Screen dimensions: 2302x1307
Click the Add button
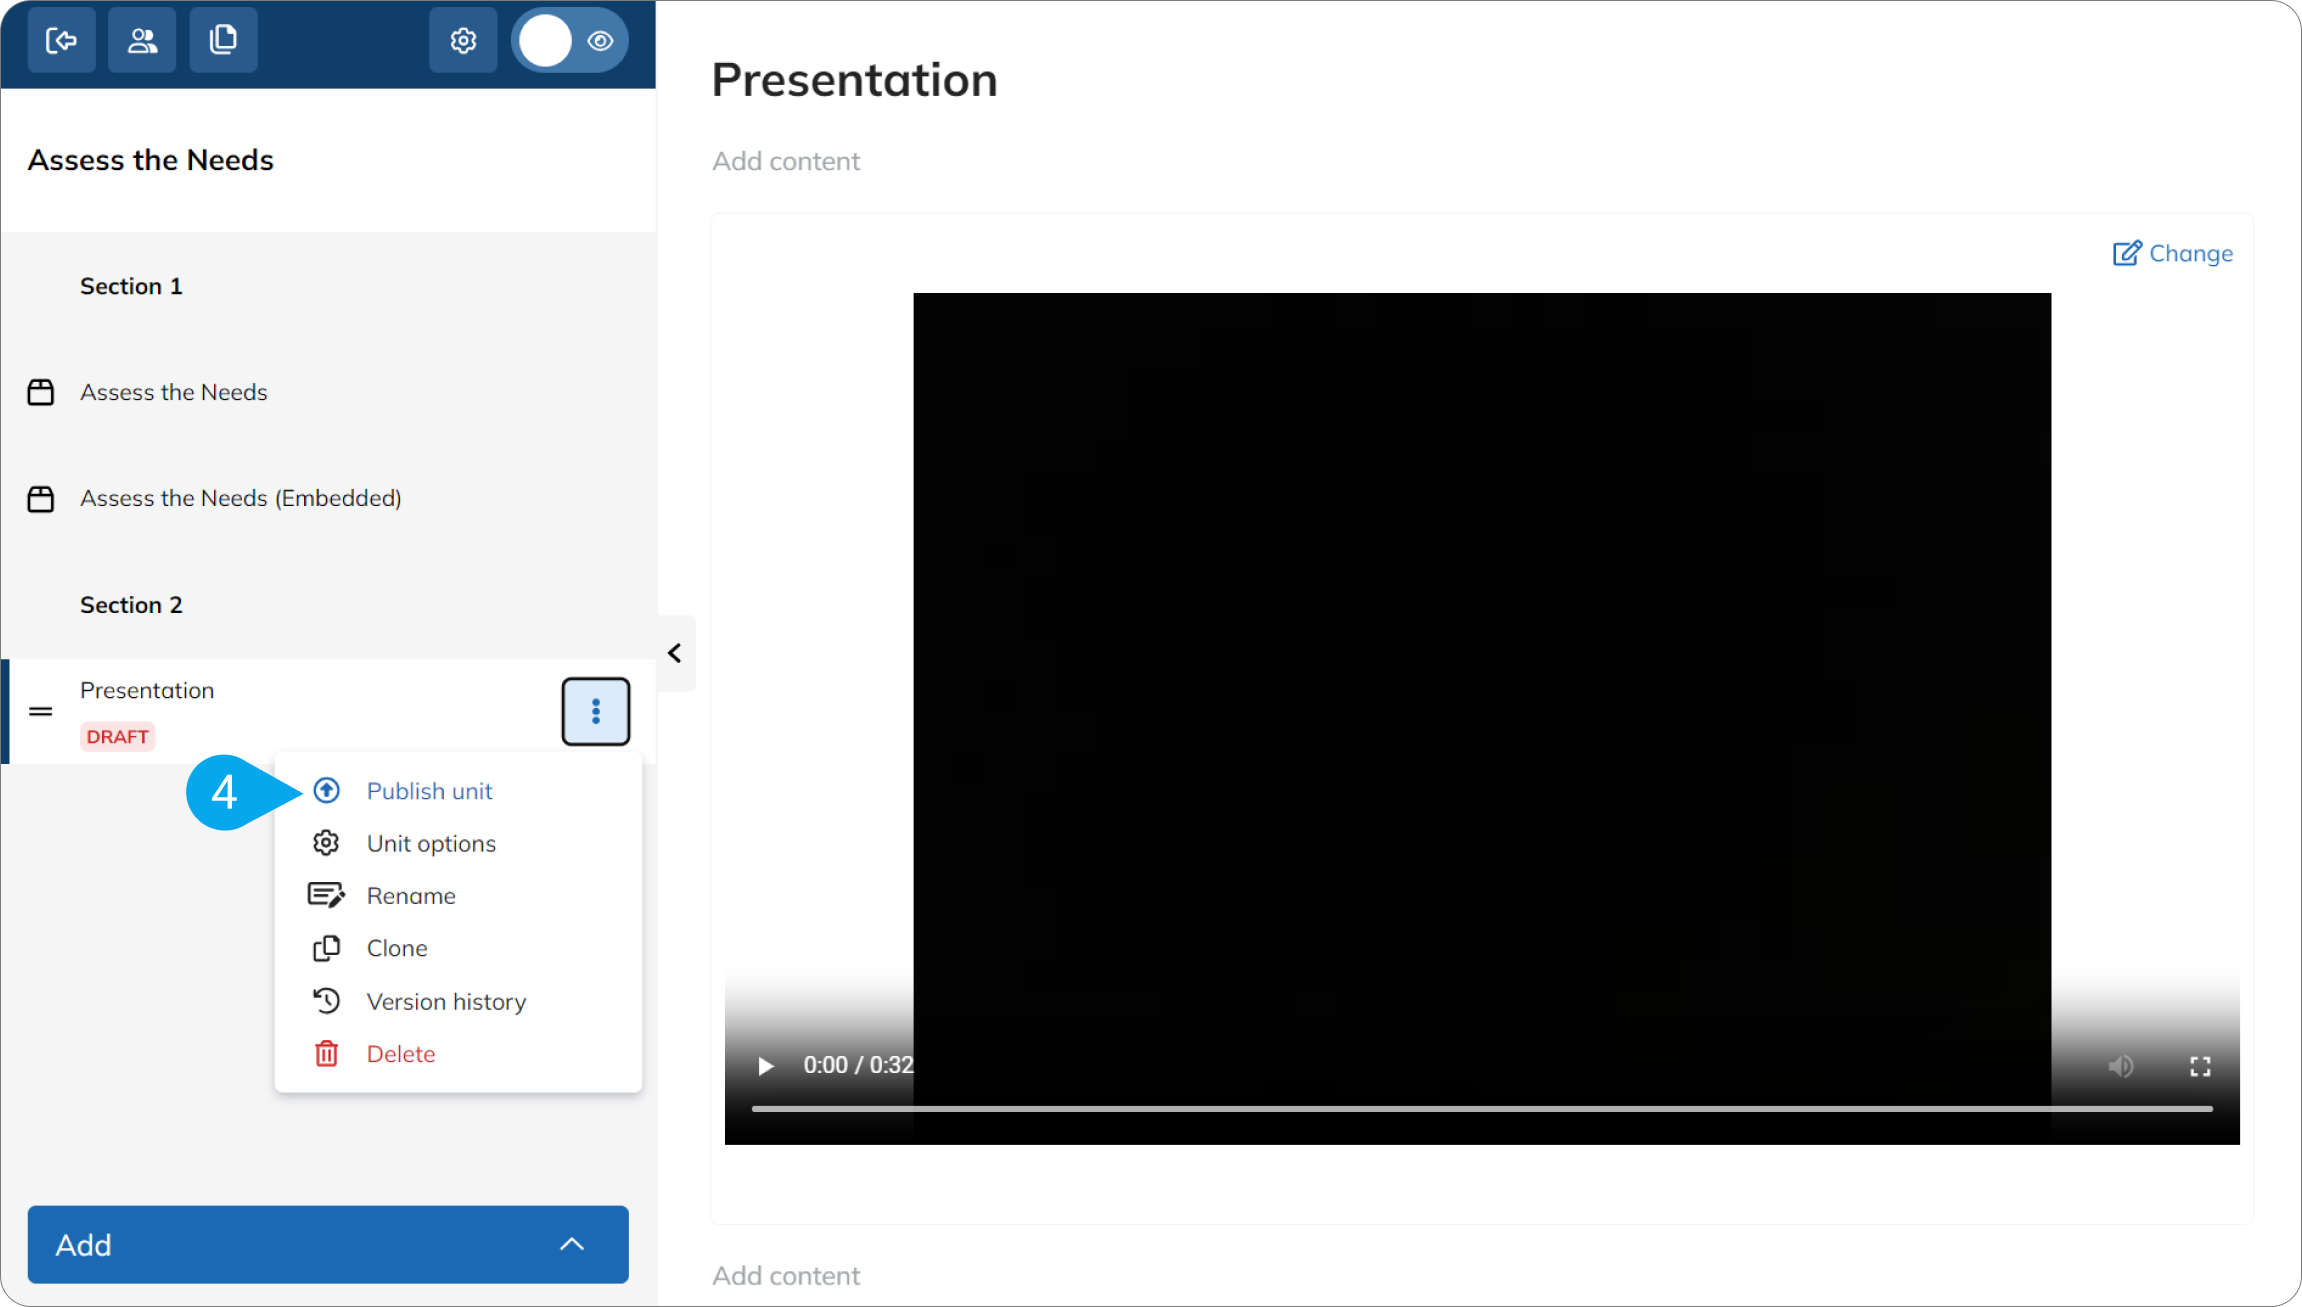pos(328,1244)
